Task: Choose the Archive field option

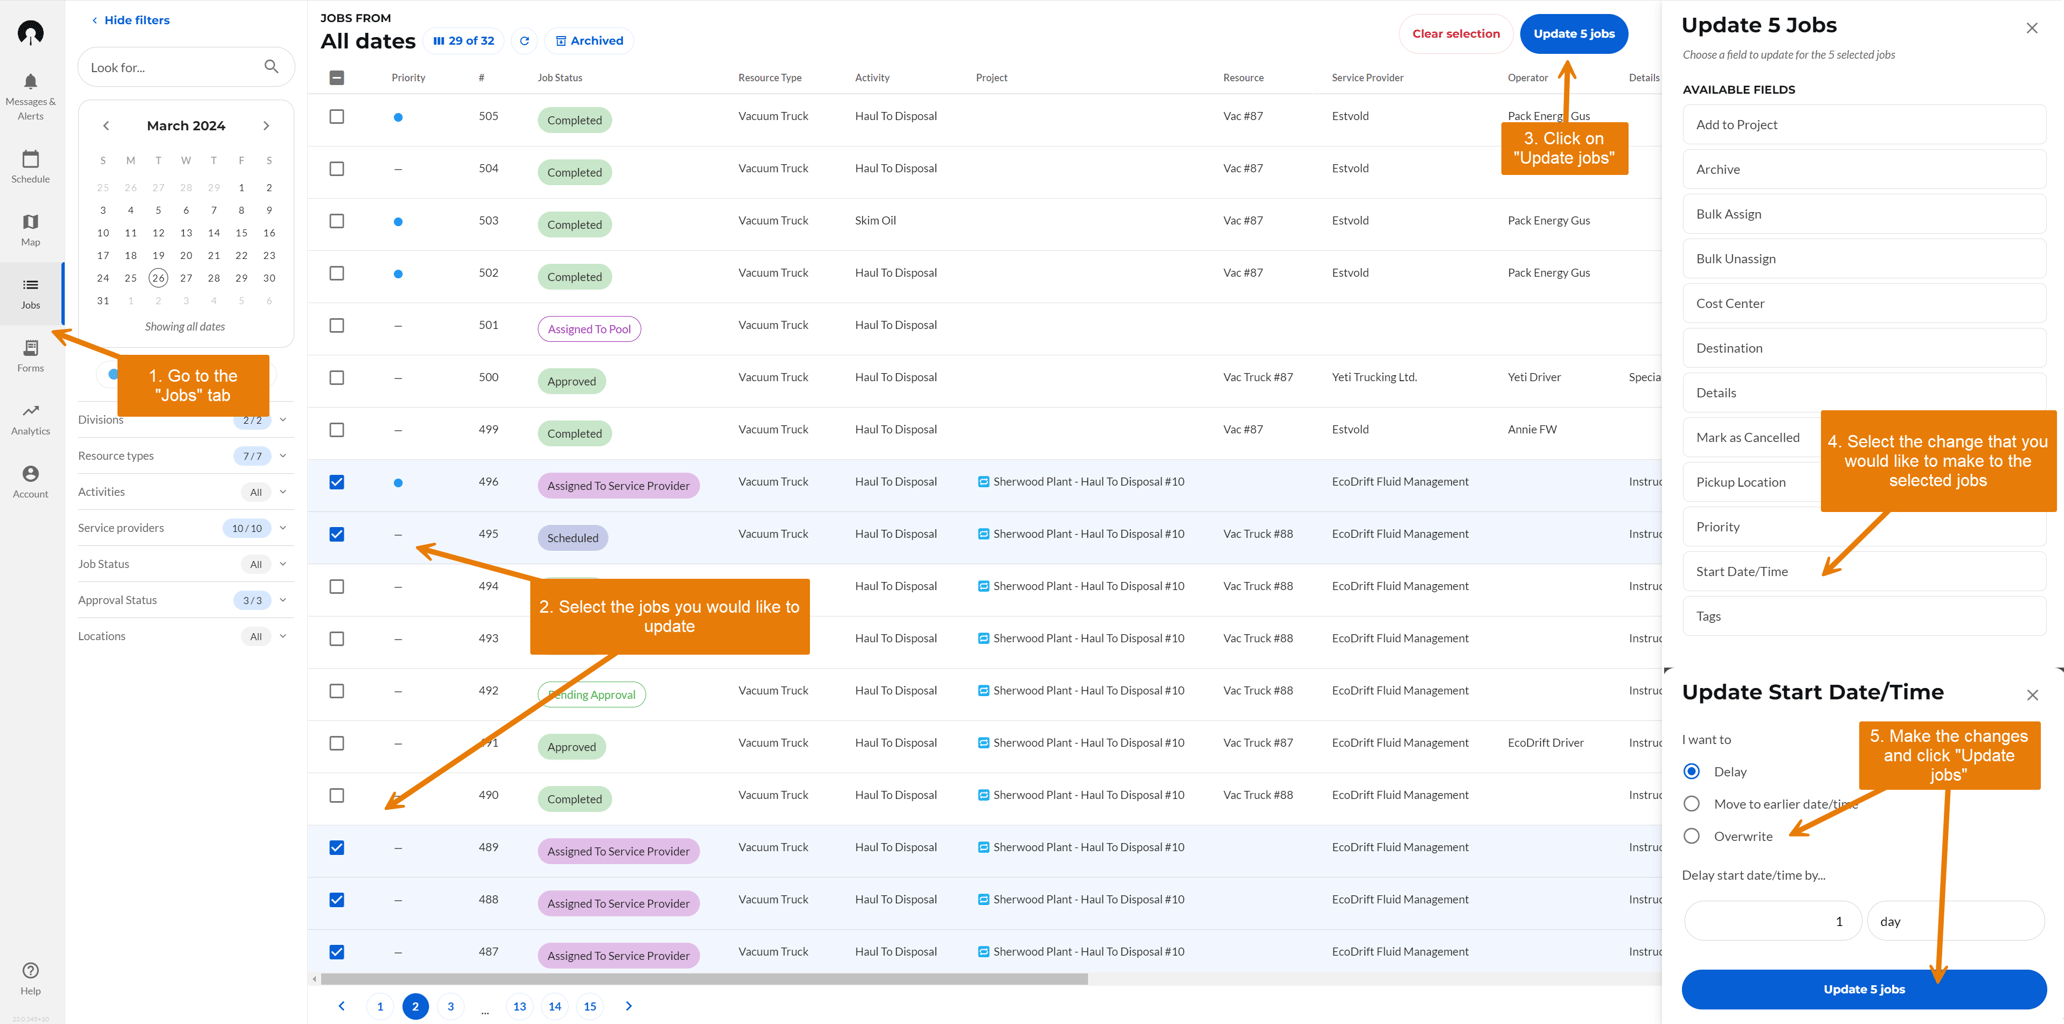Action: coord(1864,169)
